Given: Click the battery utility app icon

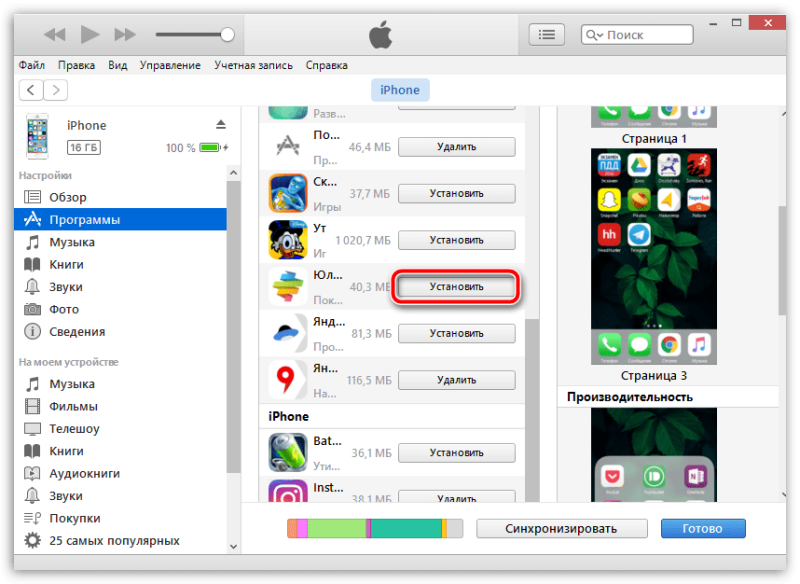Looking at the screenshot, I should pos(288,453).
